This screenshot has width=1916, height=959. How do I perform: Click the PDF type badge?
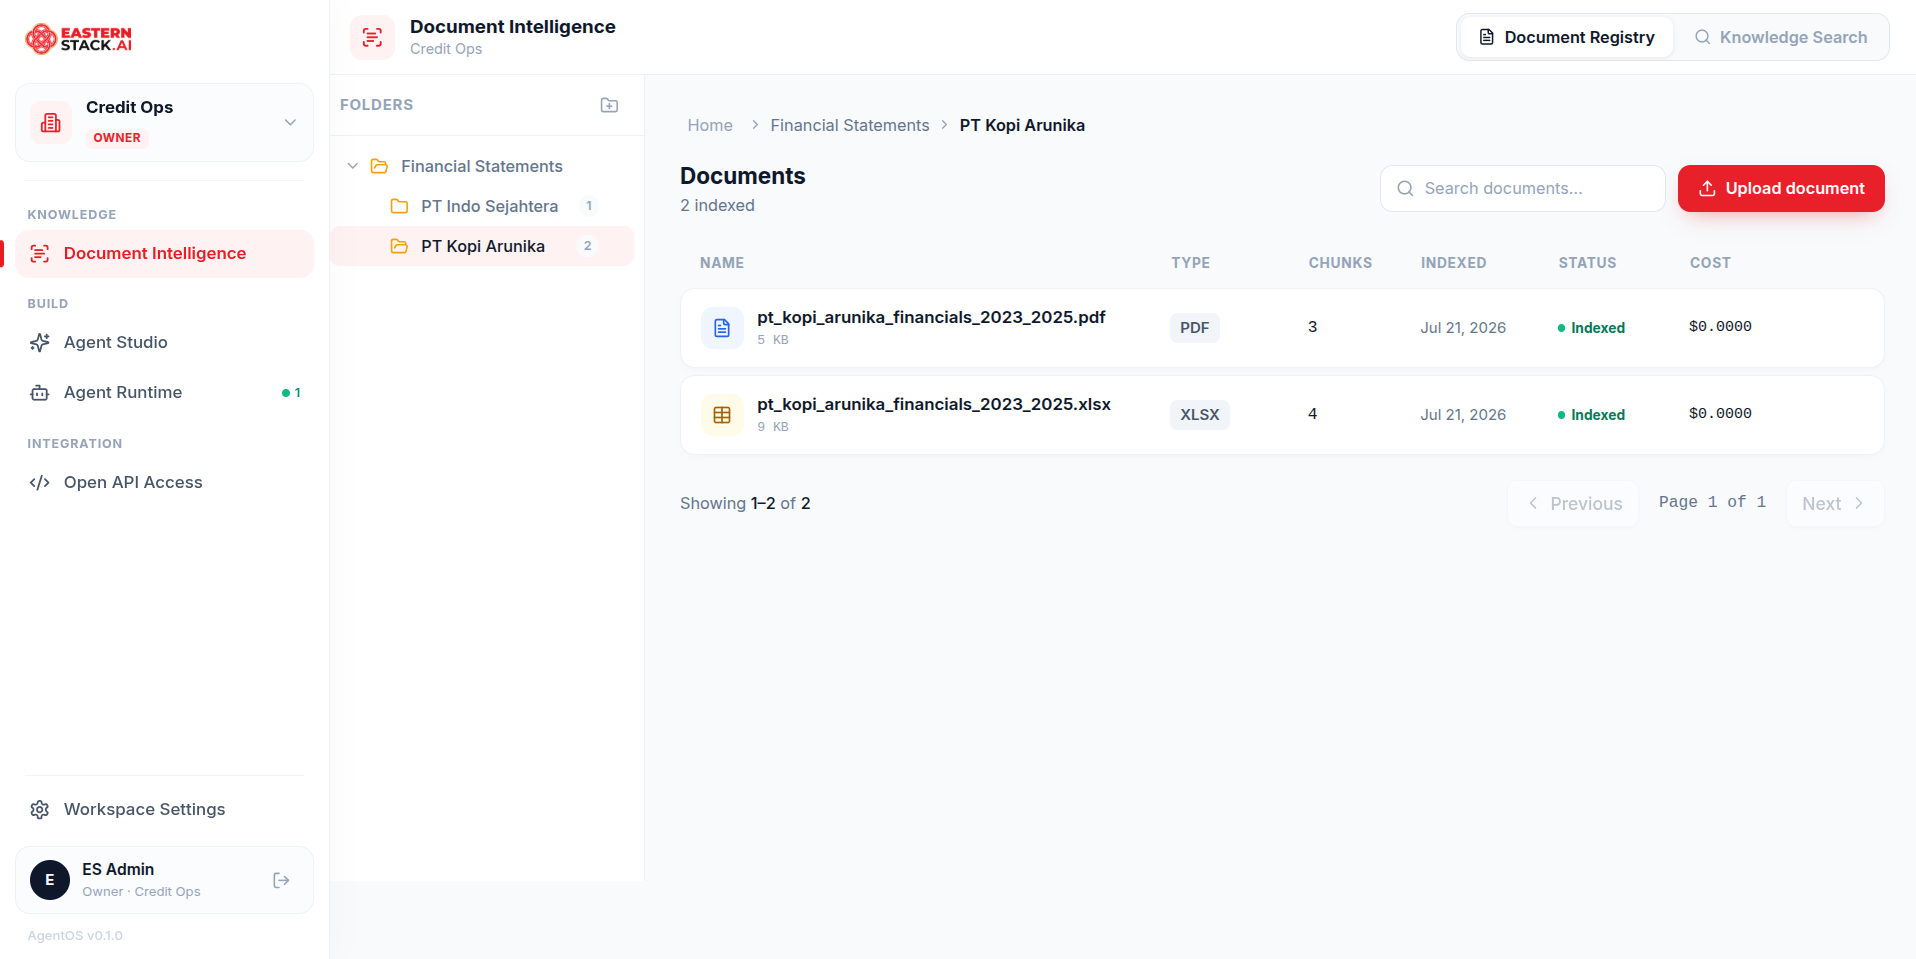pyautogui.click(x=1195, y=328)
